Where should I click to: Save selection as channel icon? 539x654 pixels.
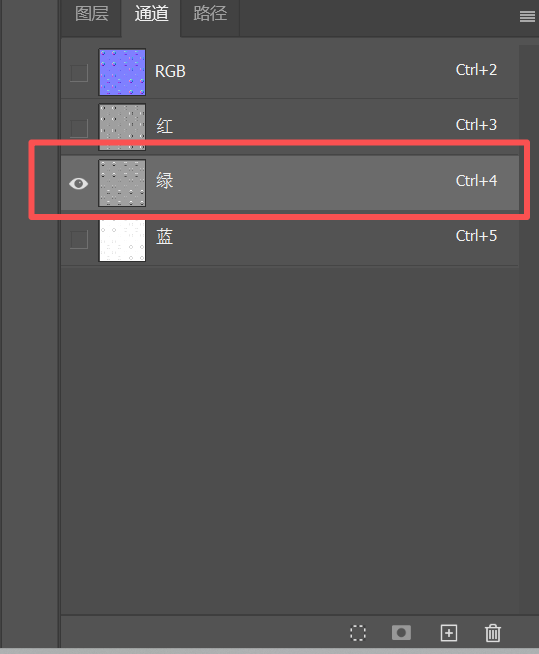click(401, 633)
